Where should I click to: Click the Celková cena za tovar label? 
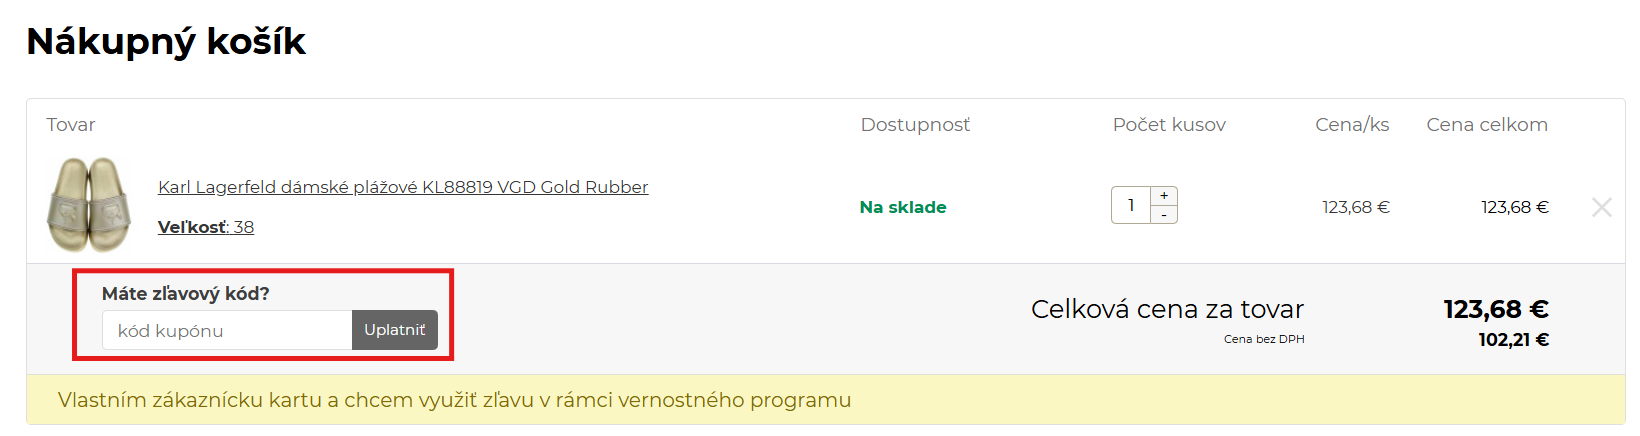[1167, 309]
